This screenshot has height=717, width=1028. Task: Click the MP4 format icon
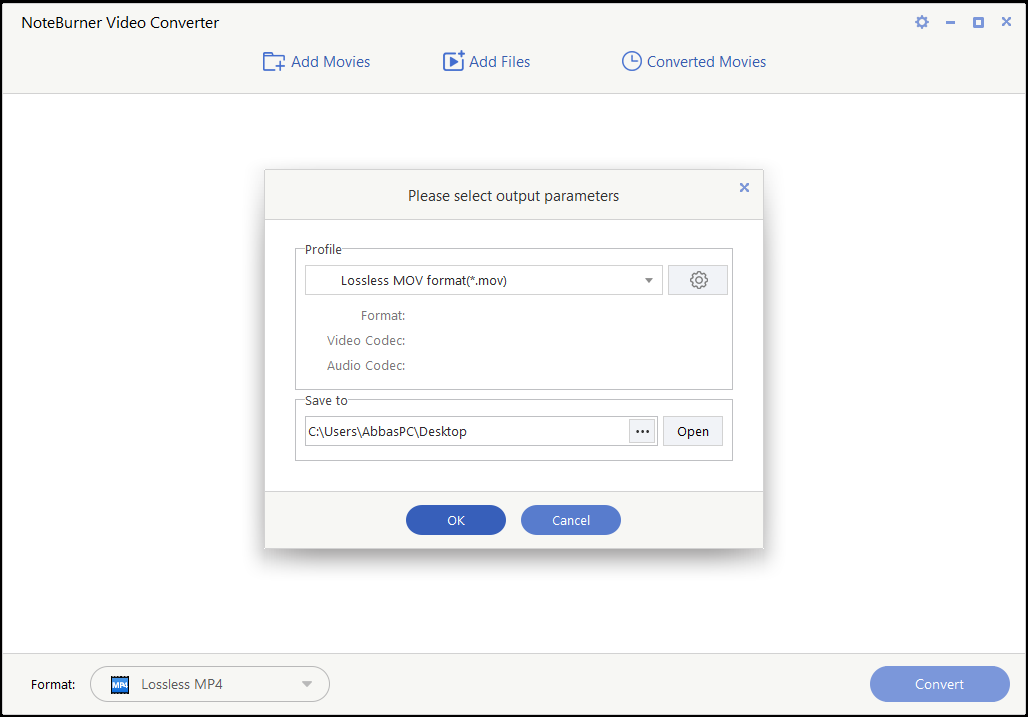(x=120, y=684)
